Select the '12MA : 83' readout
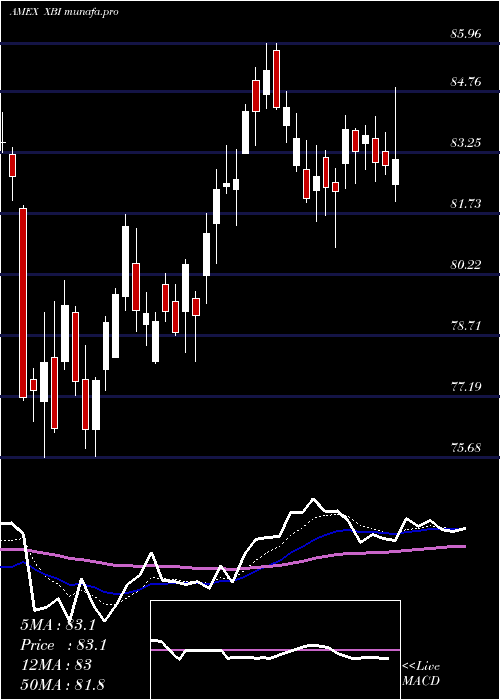Screen dimensions: 500x700 56,665
